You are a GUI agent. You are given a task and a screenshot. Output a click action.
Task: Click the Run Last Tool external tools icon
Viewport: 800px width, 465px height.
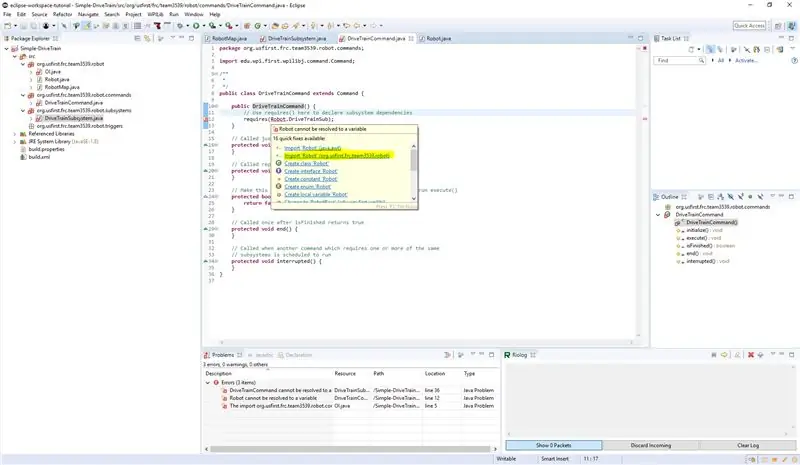pos(229,26)
